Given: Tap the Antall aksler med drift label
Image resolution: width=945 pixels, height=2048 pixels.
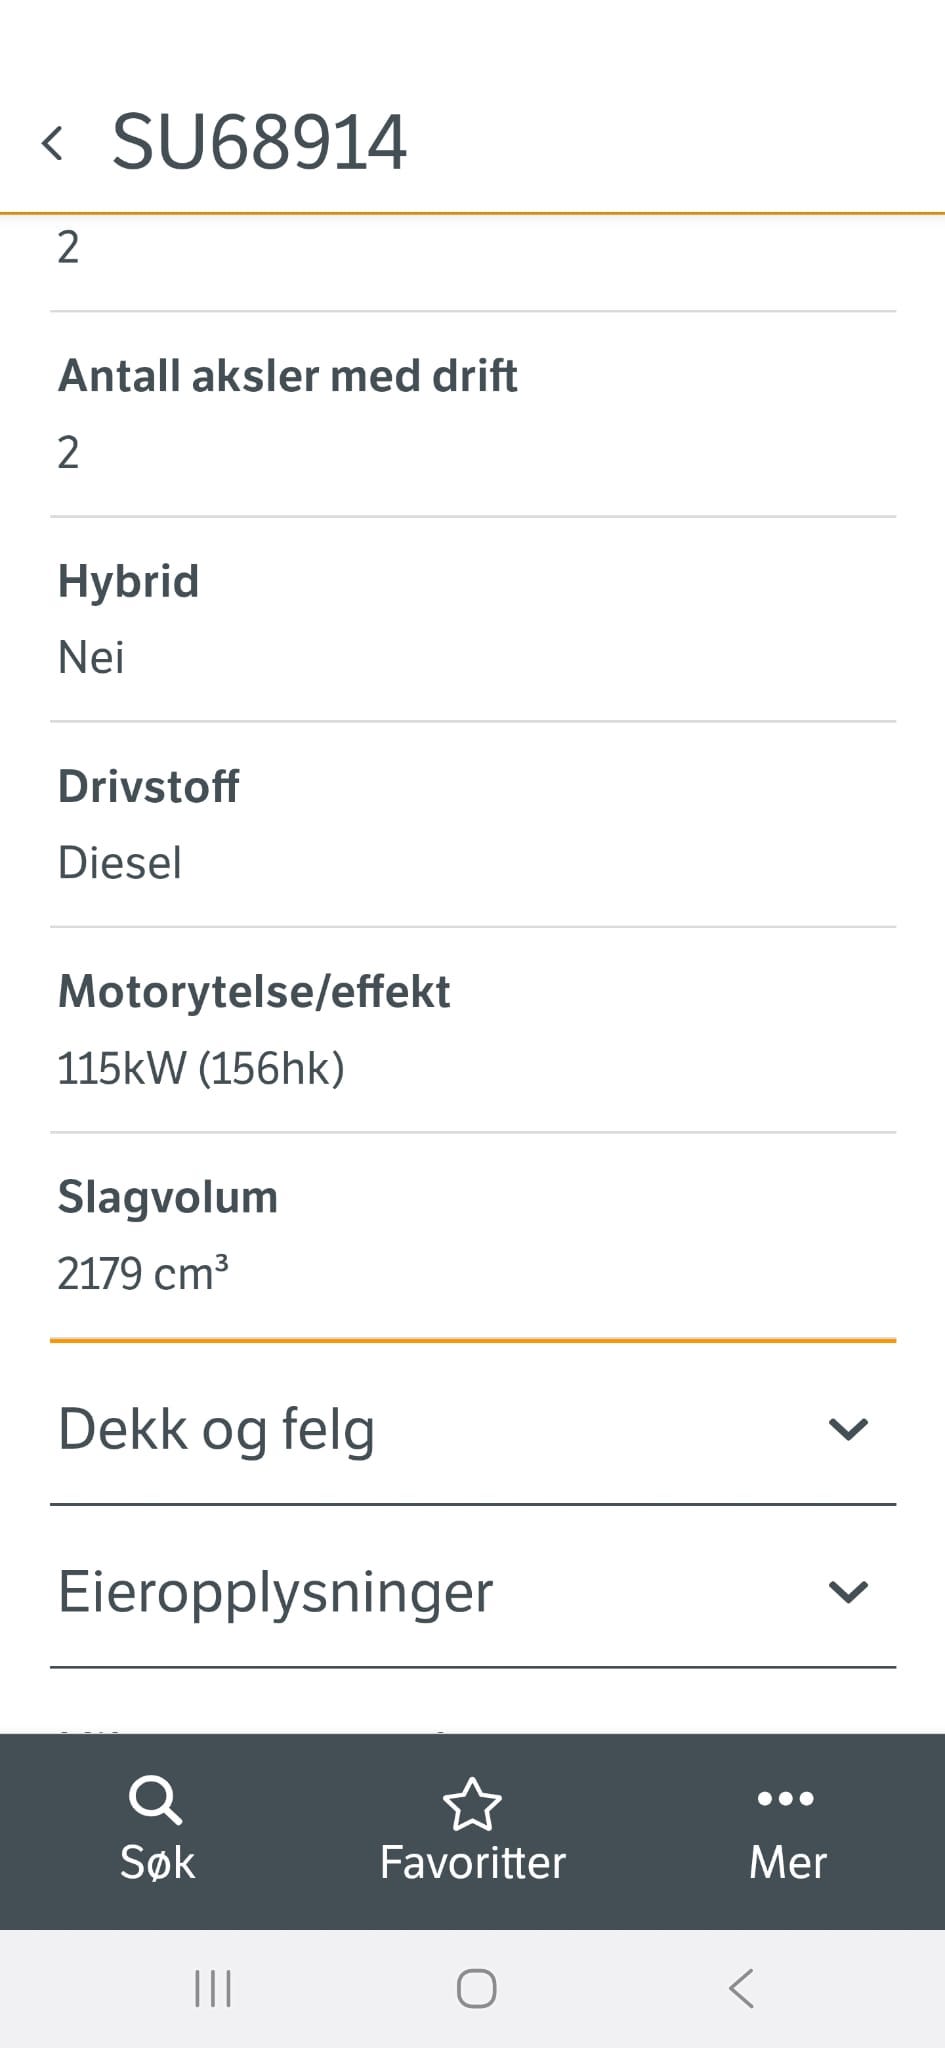Looking at the screenshot, I should click(x=288, y=376).
